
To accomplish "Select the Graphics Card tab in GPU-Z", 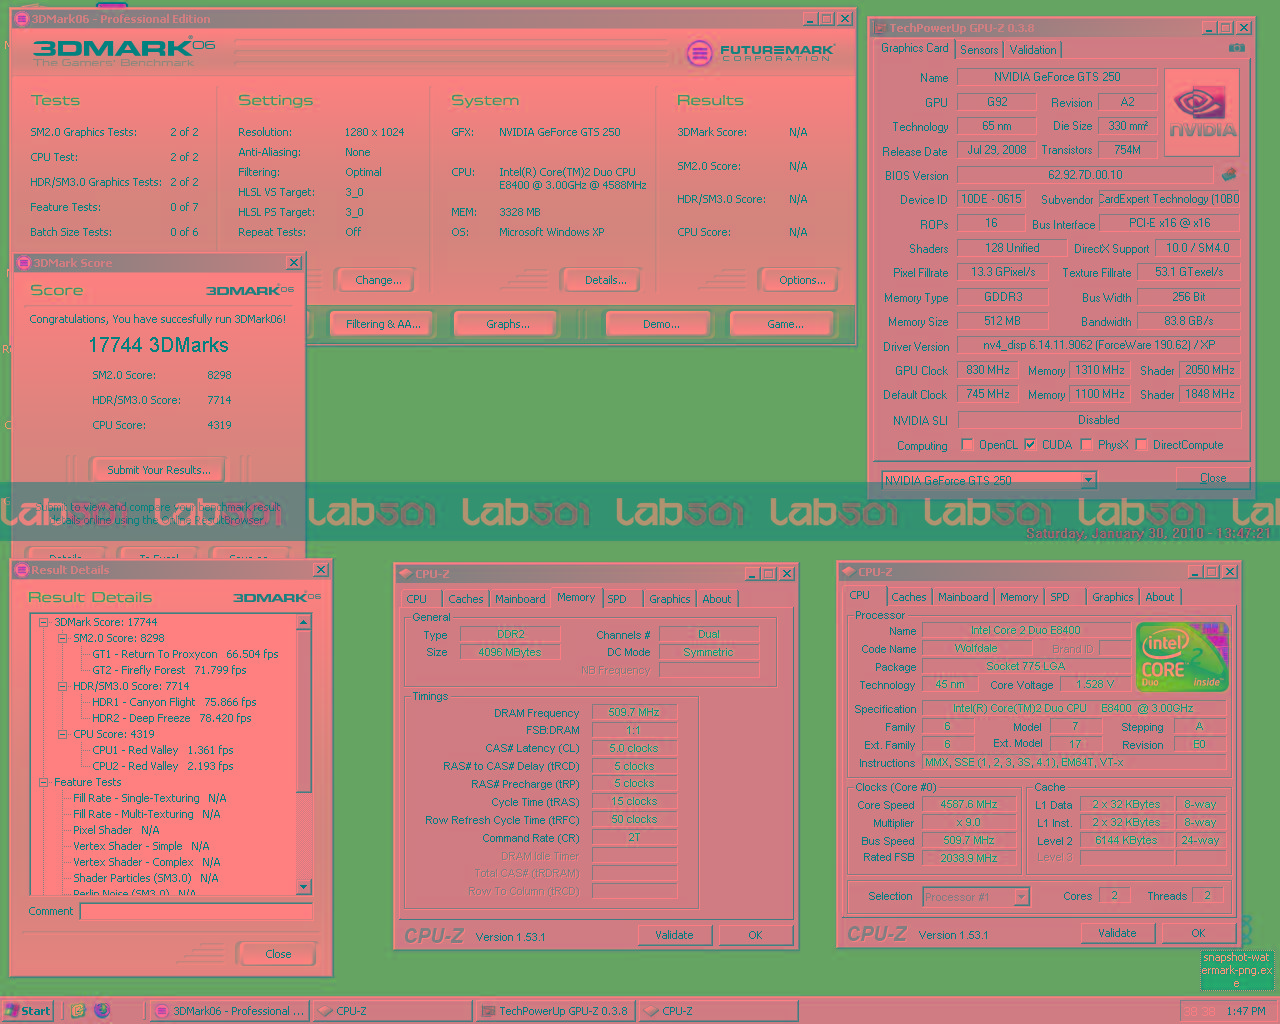I will (x=914, y=48).
